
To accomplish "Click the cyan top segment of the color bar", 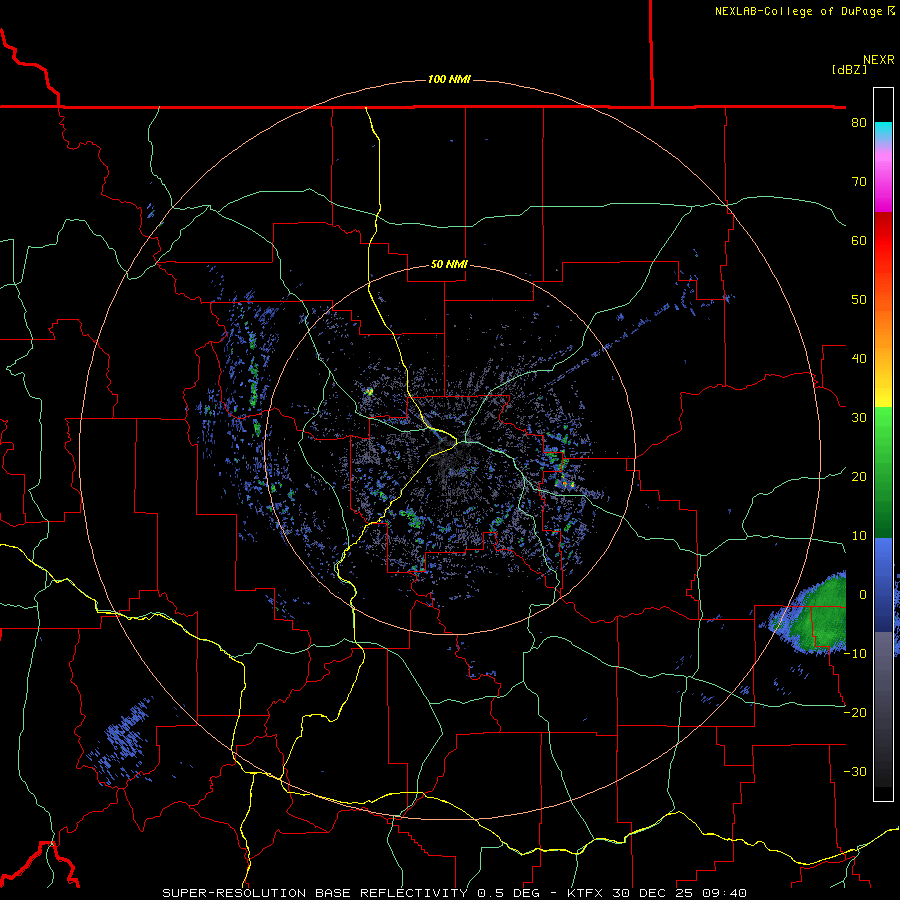I will coord(883,131).
